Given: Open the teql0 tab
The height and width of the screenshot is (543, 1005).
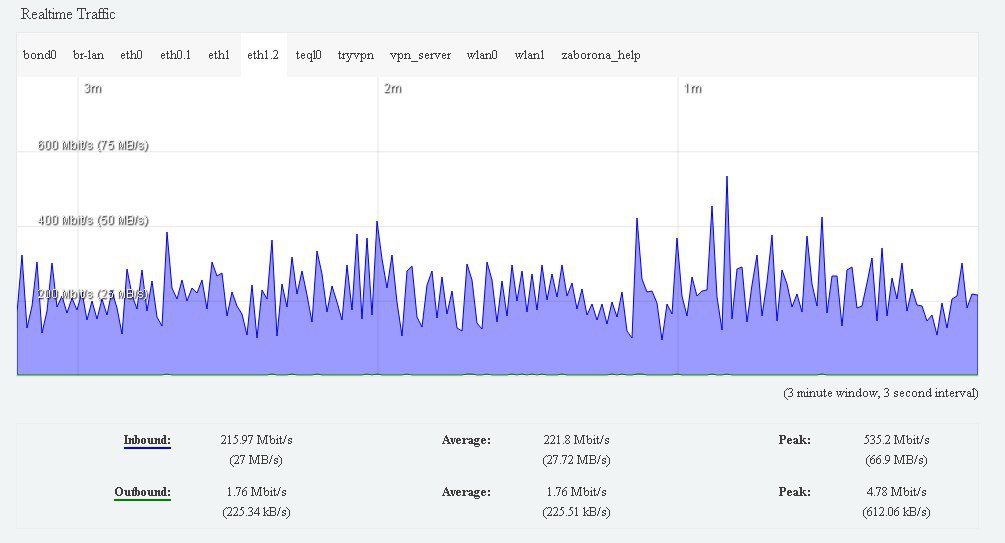Looking at the screenshot, I should [308, 55].
